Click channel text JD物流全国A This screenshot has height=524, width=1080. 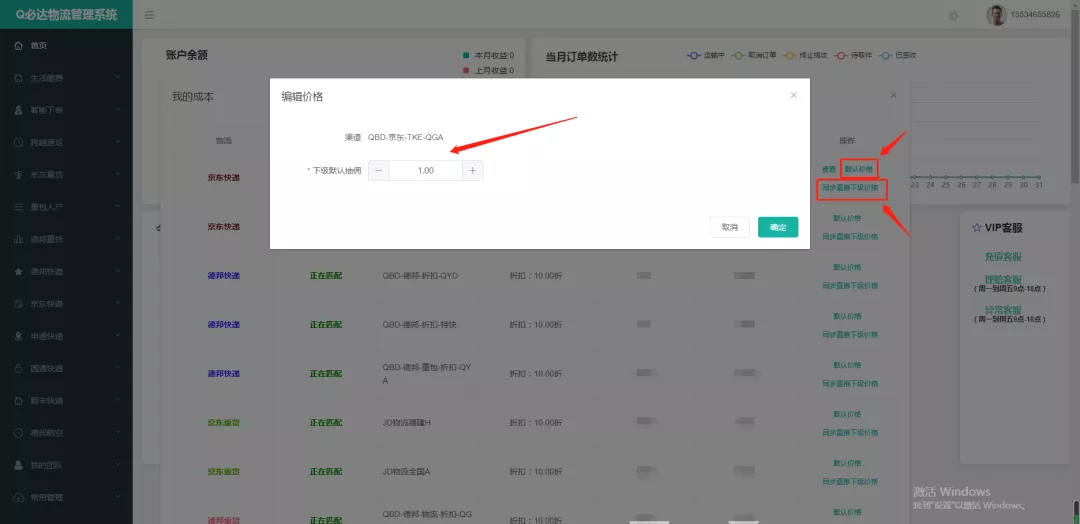[x=406, y=472]
